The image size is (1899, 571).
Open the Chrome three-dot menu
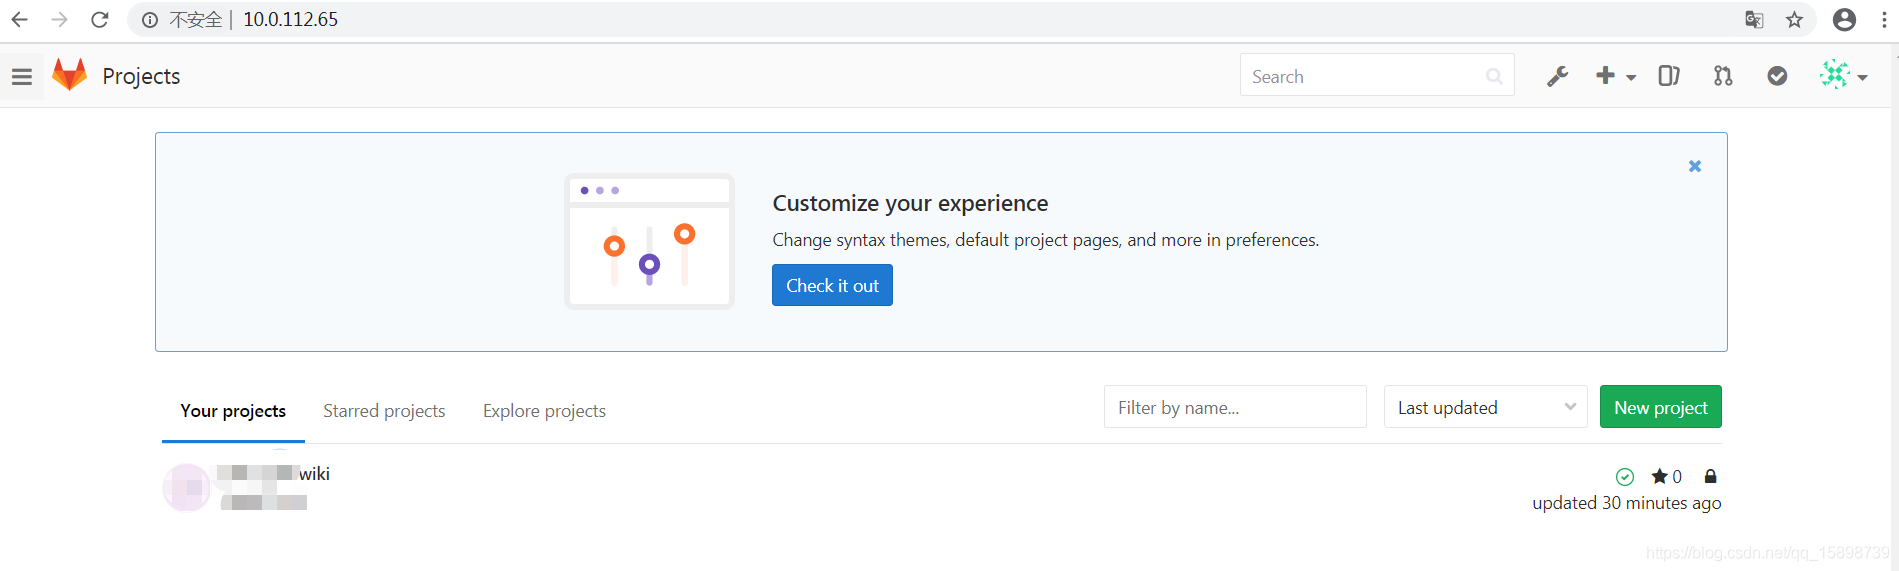pos(1884,19)
